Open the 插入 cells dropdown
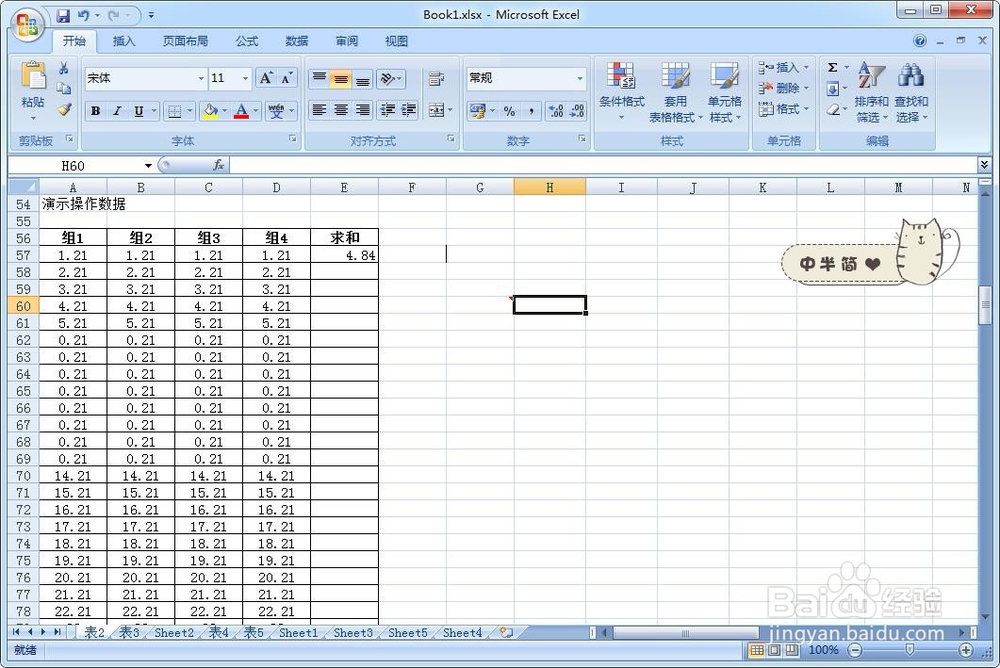The height and width of the screenshot is (668, 1000). pyautogui.click(x=783, y=67)
